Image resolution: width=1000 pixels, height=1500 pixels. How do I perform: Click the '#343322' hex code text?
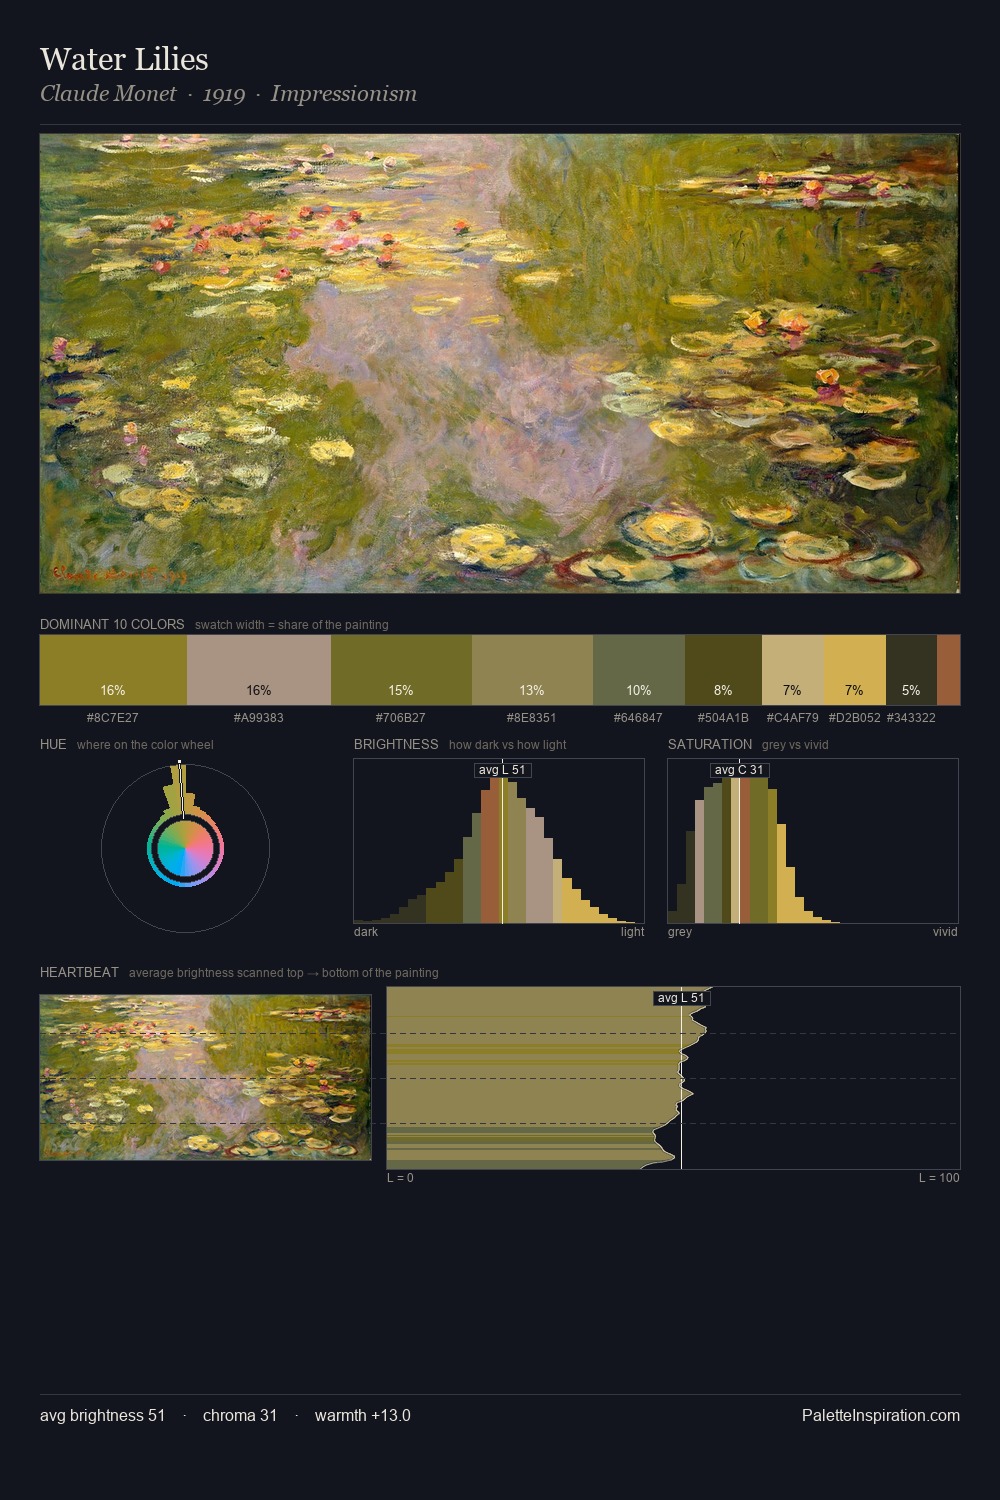(911, 718)
